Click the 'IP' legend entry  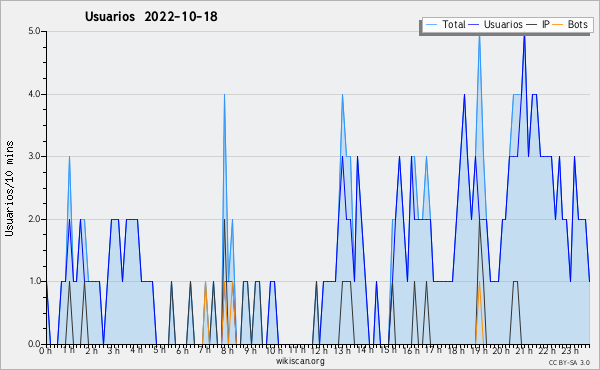click(538, 24)
